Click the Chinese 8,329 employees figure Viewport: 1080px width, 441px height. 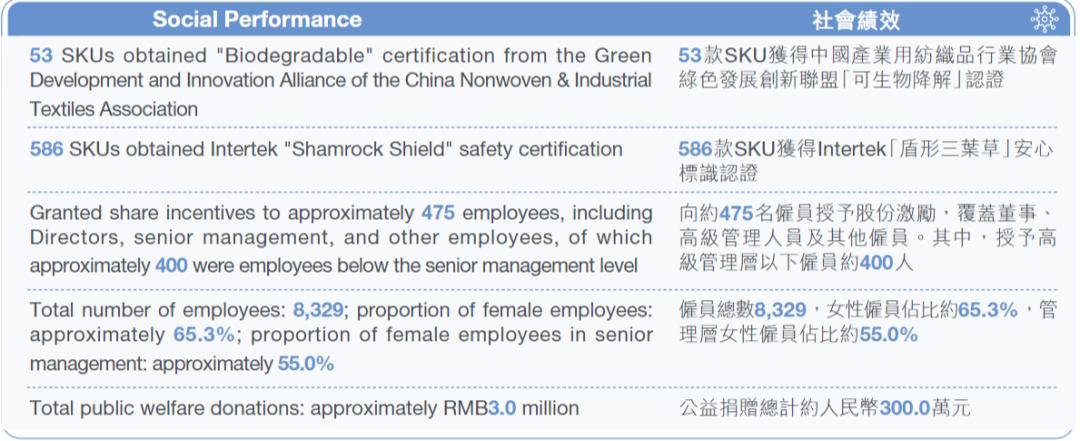pos(780,310)
